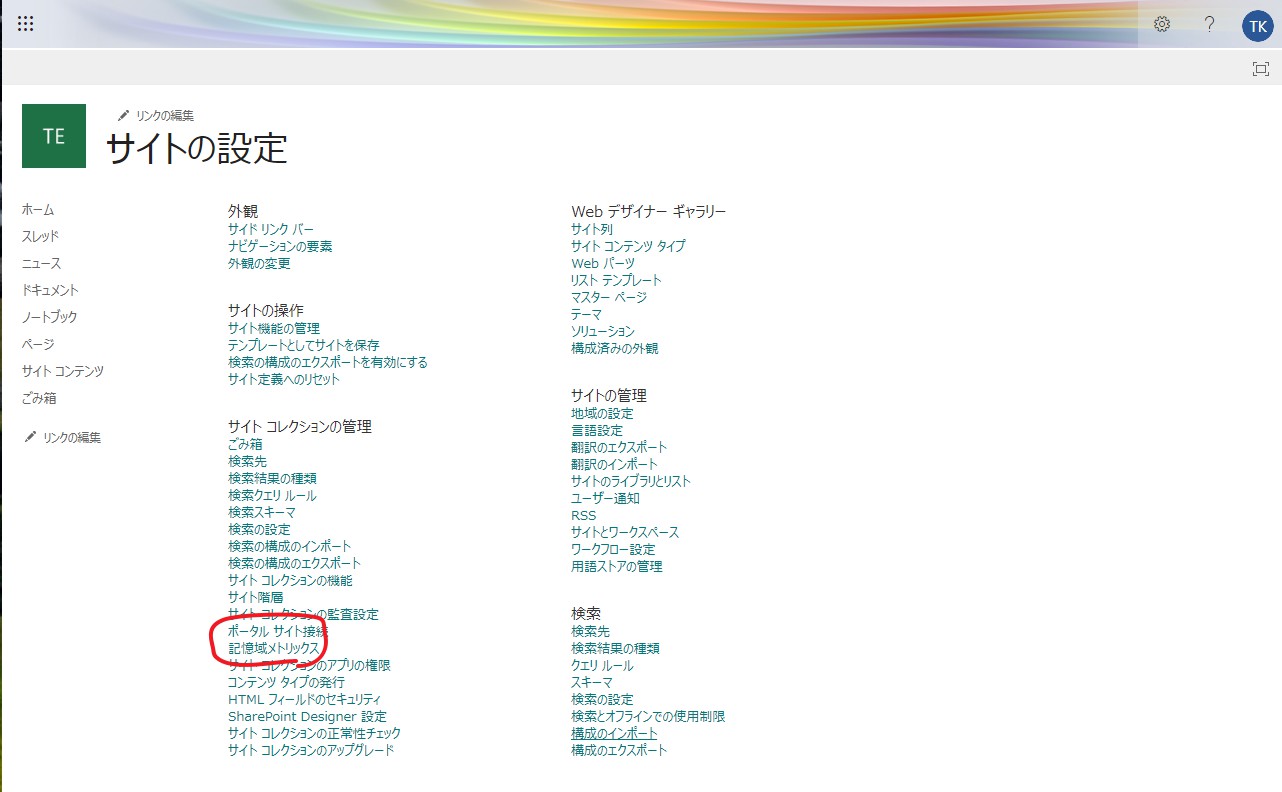
Task: Open 検索結果の種類 under サイト コレクションの管理
Action: click(272, 478)
